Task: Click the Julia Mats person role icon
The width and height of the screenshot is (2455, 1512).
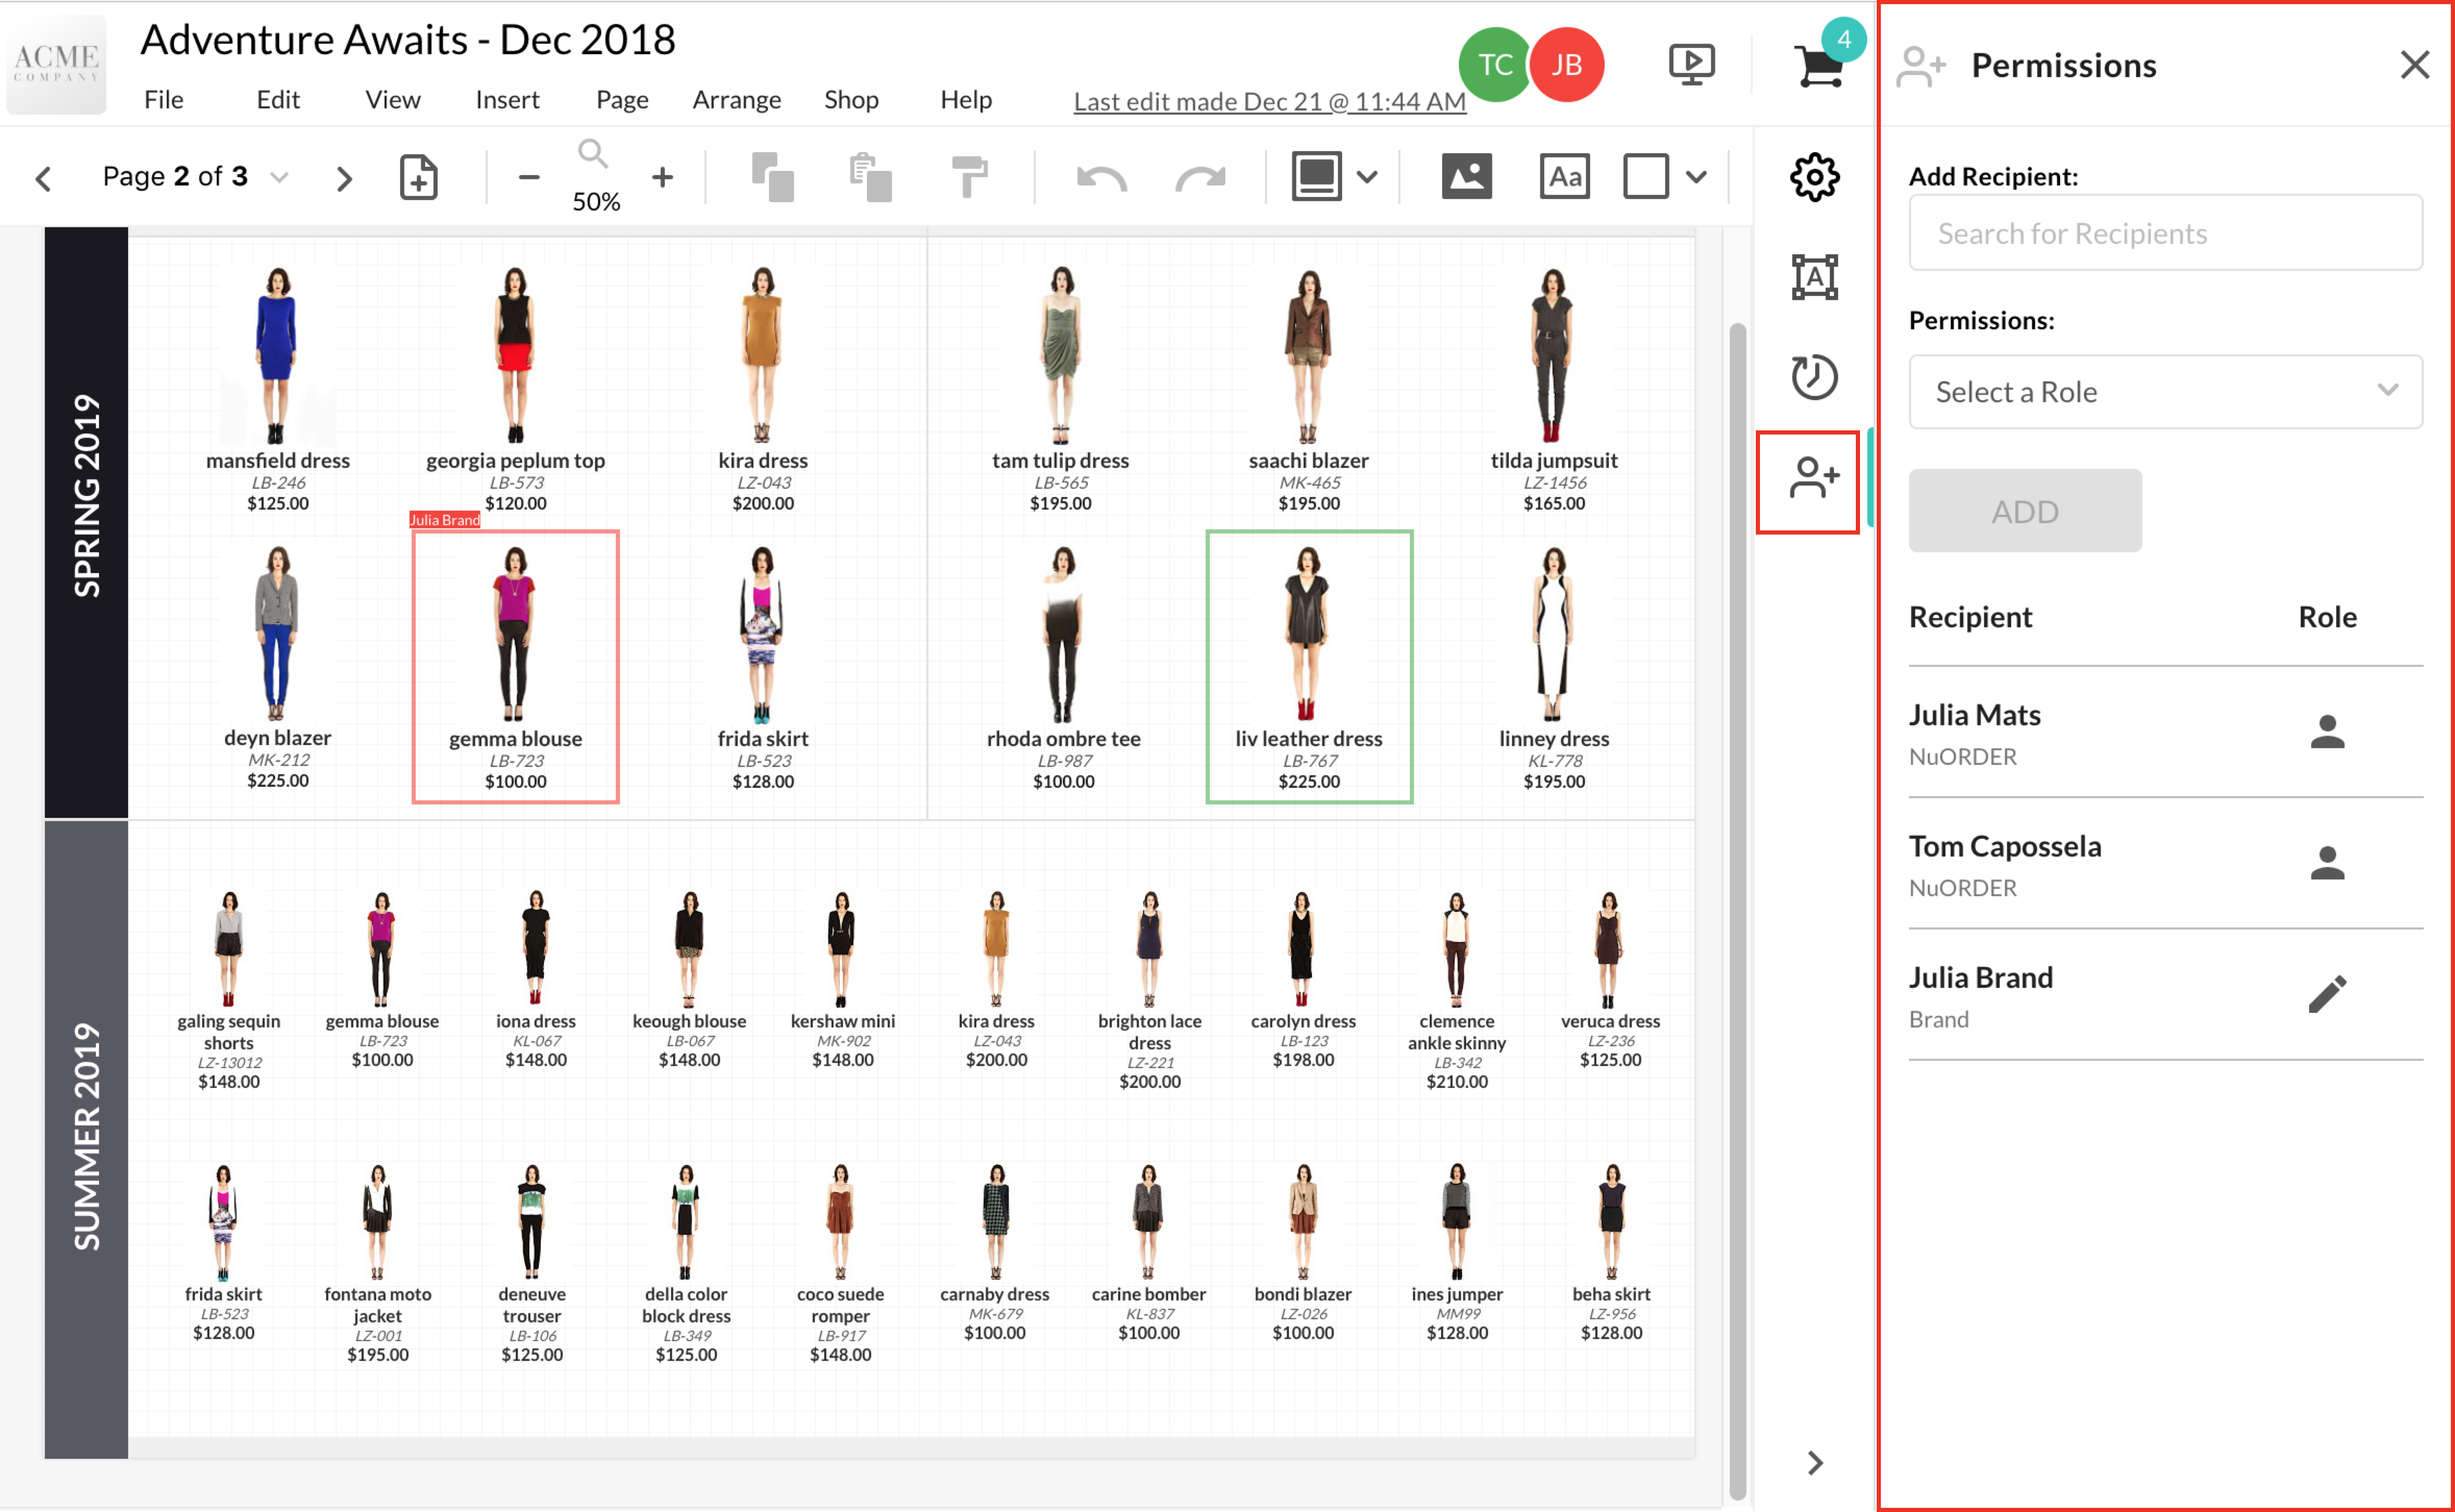Action: [2327, 732]
